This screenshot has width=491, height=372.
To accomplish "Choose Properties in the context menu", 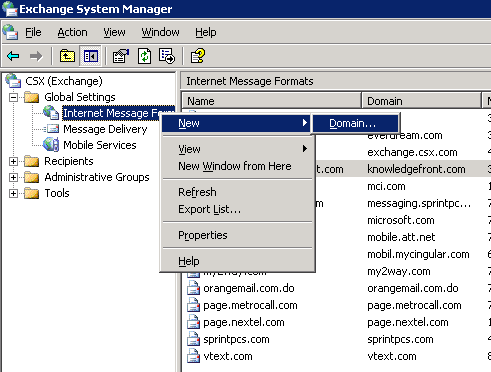I will pos(237,235).
